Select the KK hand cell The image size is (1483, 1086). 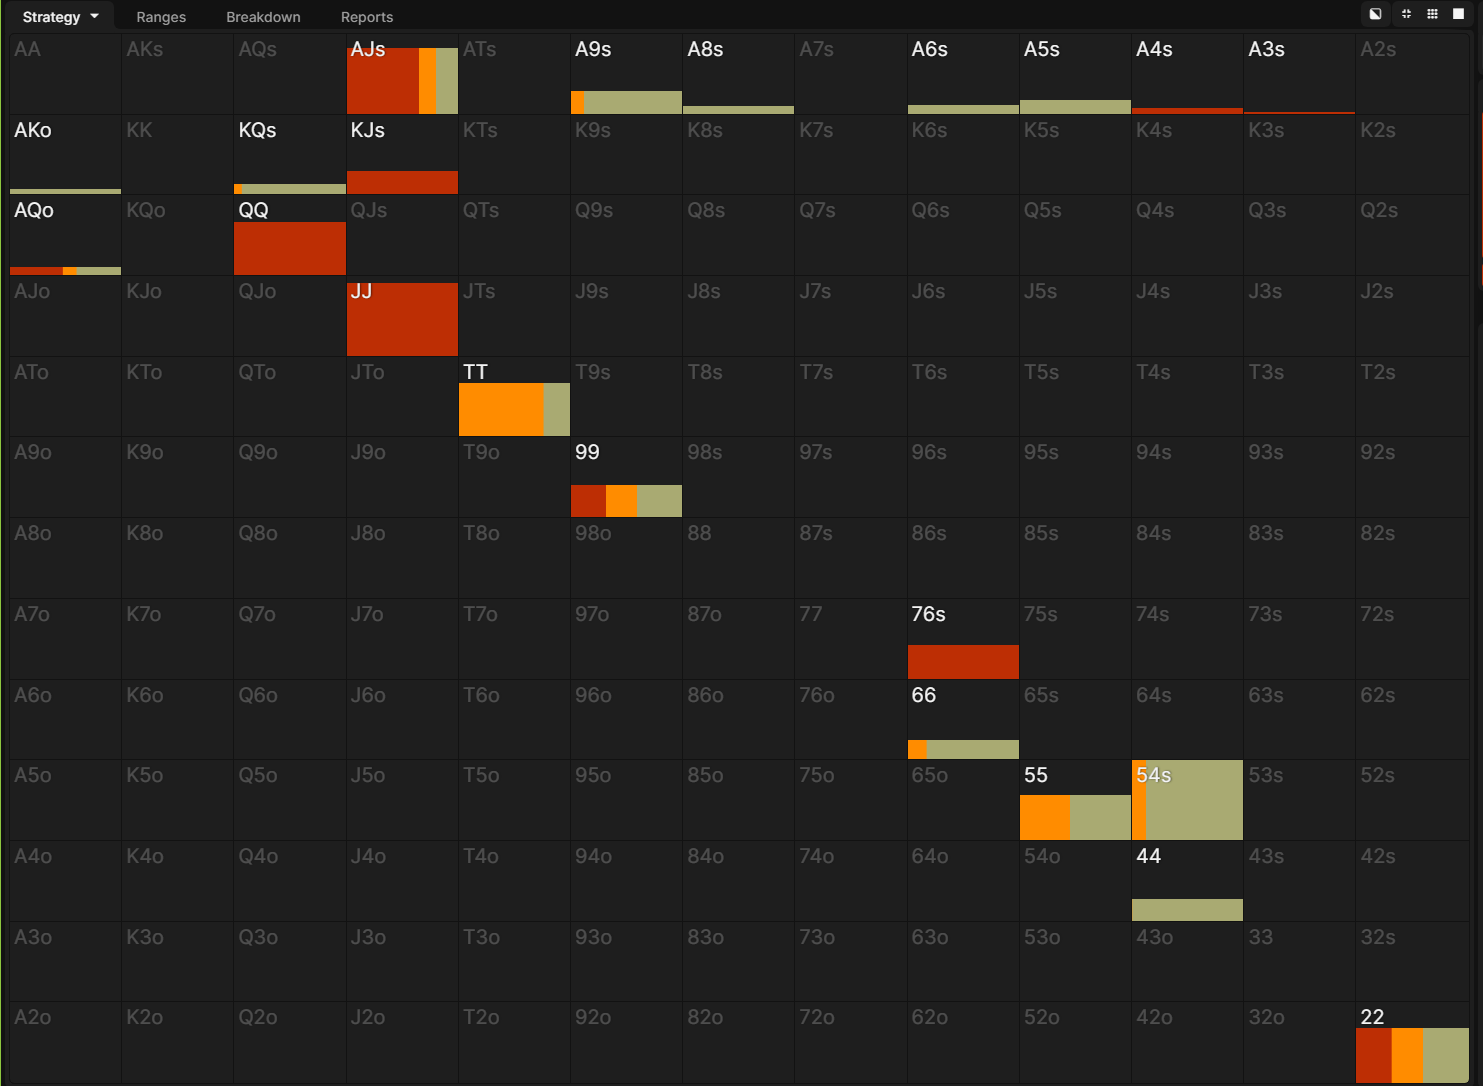177,155
